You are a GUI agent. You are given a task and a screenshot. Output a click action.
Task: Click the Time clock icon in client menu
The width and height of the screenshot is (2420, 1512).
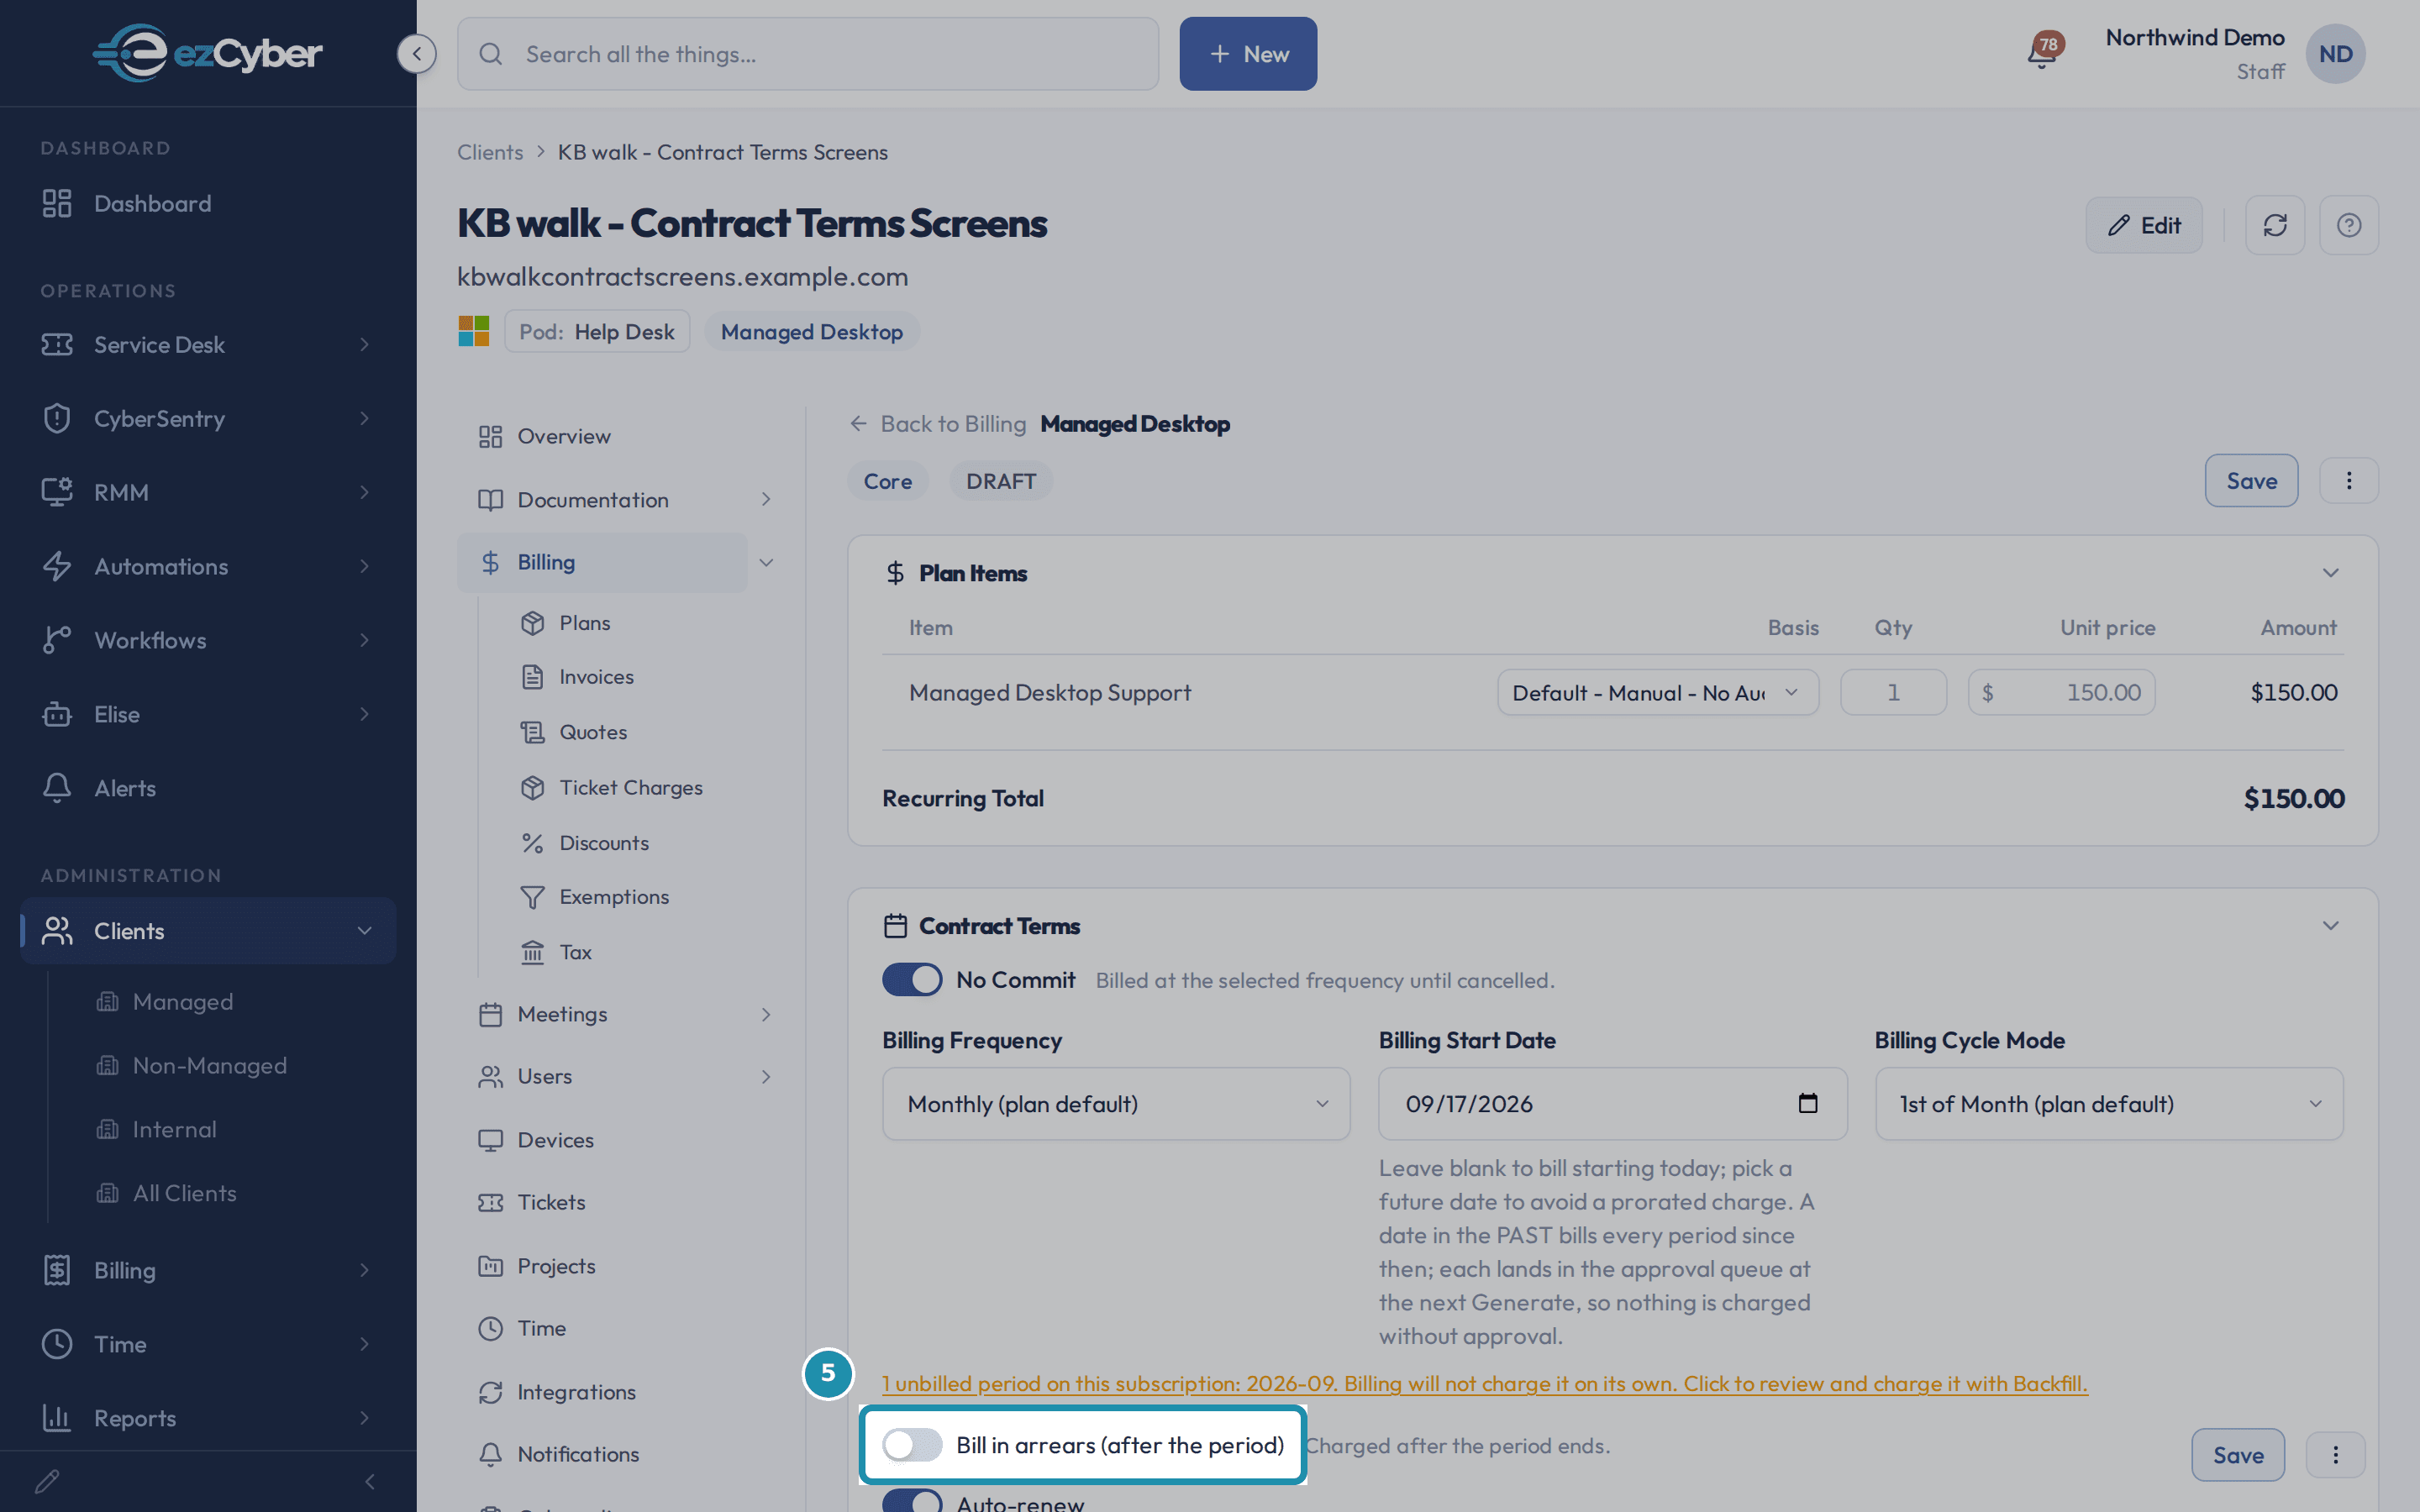pyautogui.click(x=490, y=1328)
